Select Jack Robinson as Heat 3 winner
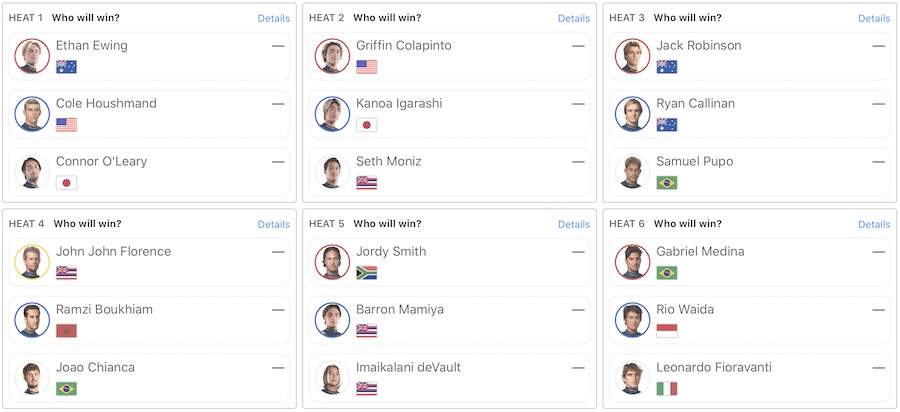 point(750,56)
